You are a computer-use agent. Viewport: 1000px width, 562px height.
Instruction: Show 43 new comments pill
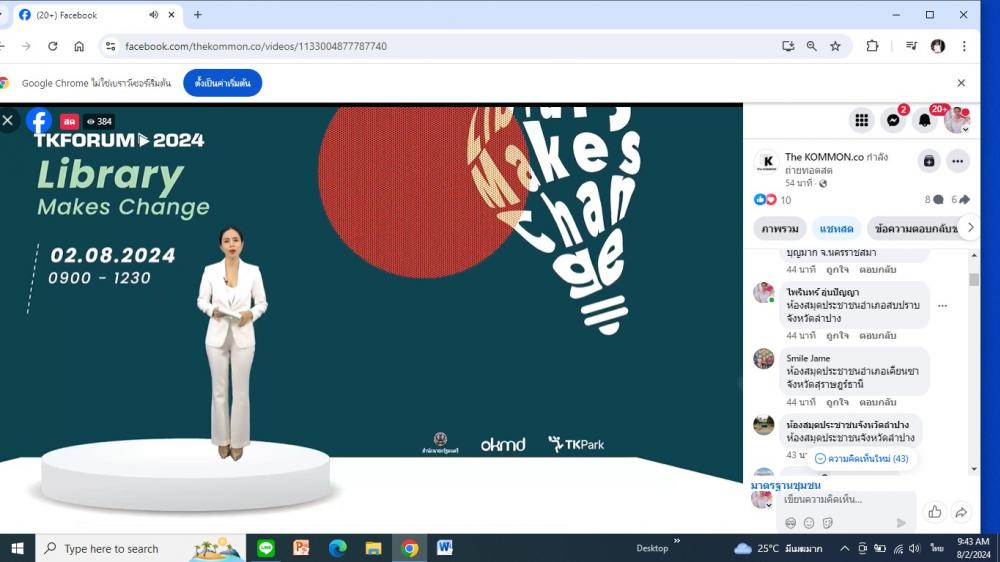[862, 459]
